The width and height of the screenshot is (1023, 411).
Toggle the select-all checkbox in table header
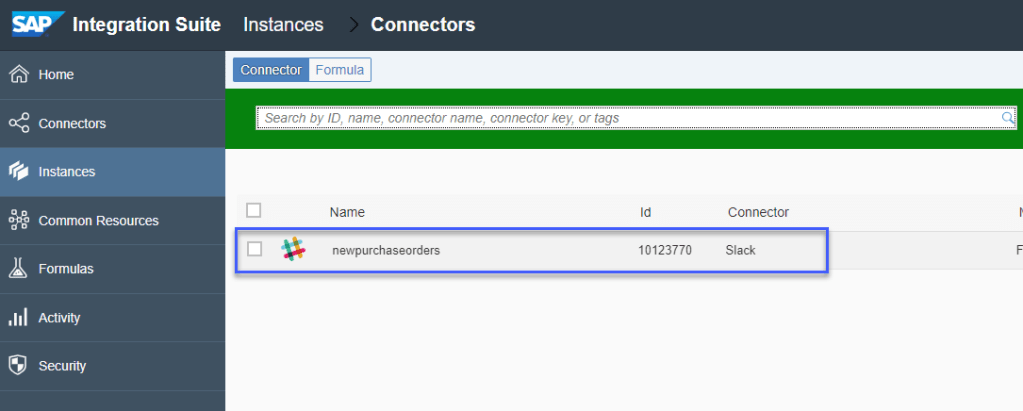(254, 210)
